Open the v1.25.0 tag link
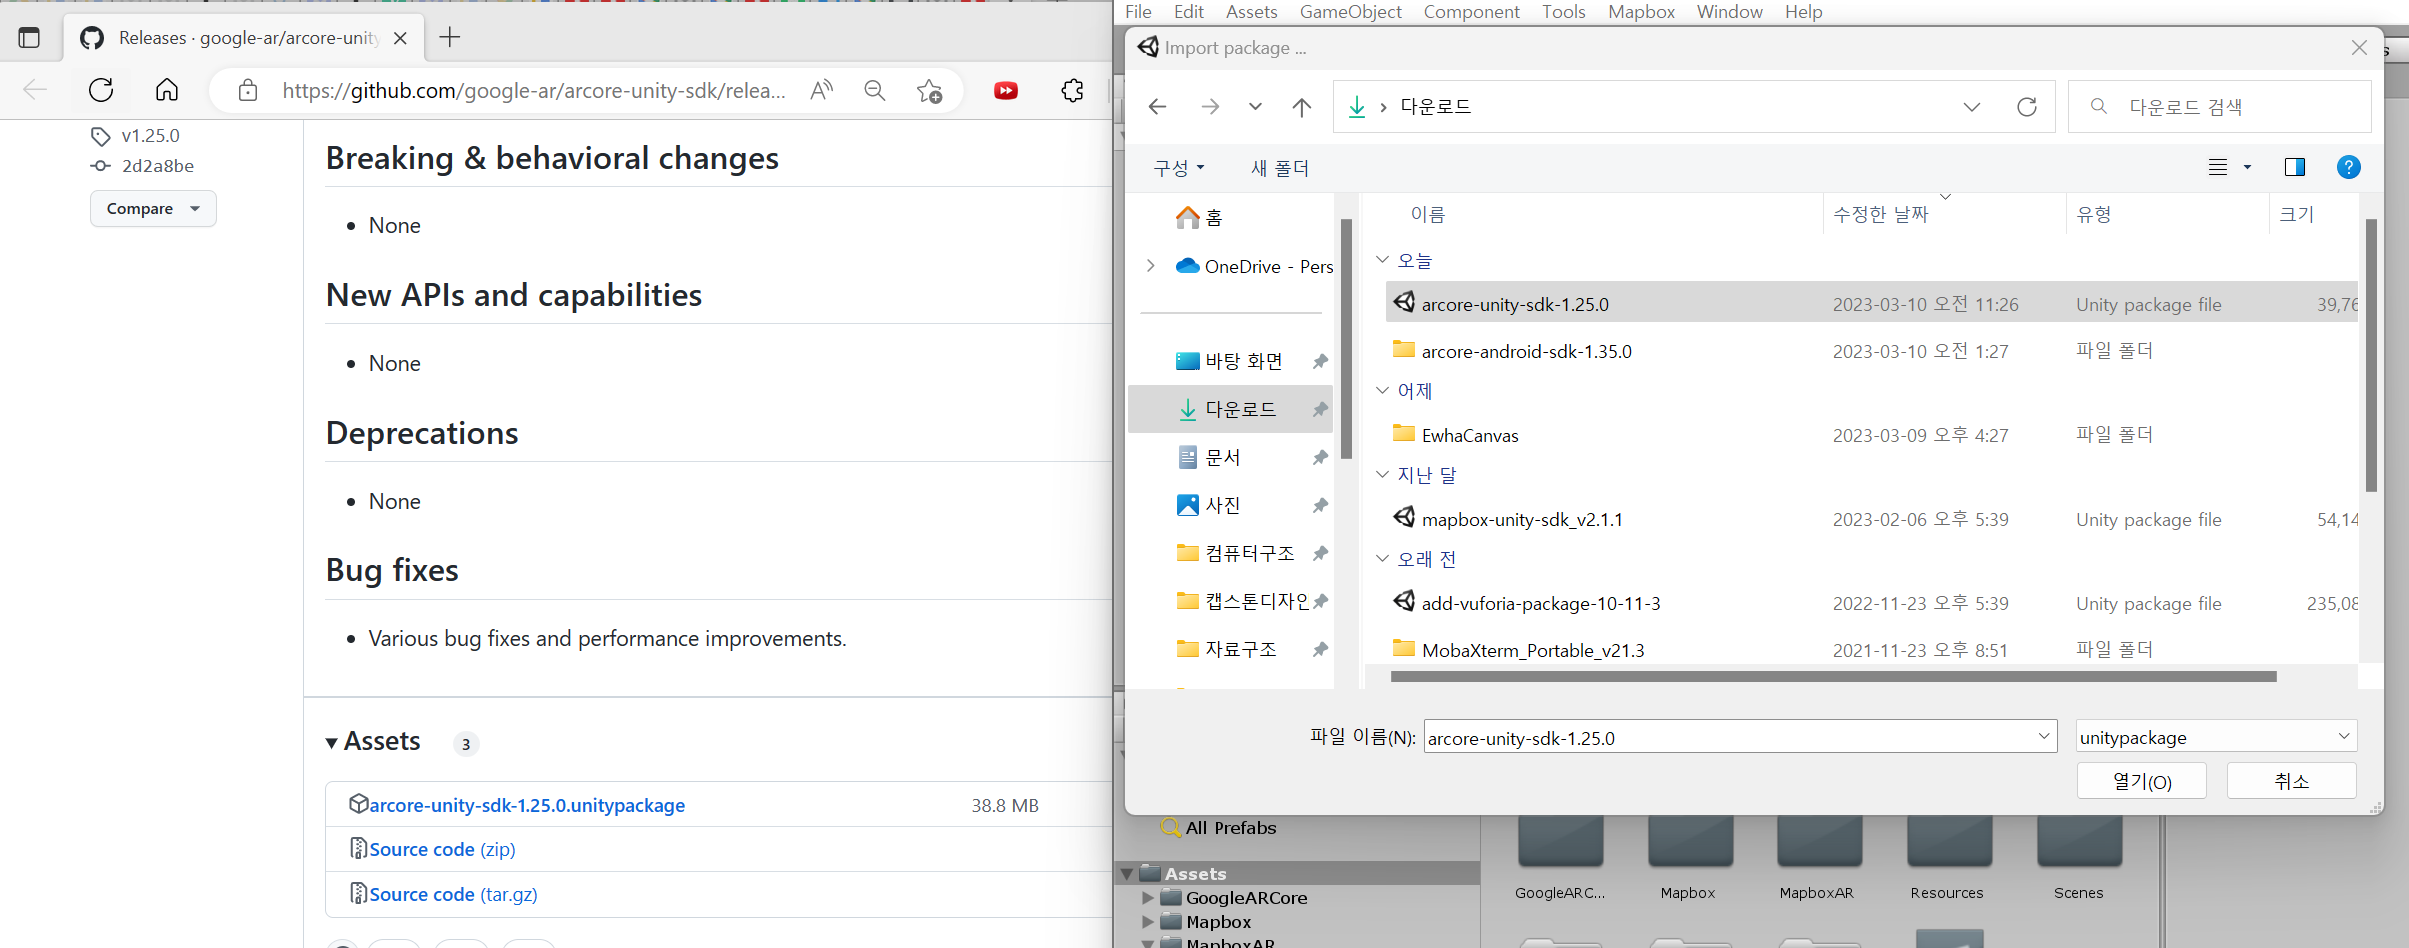Image resolution: width=2409 pixels, height=948 pixels. pos(150,135)
